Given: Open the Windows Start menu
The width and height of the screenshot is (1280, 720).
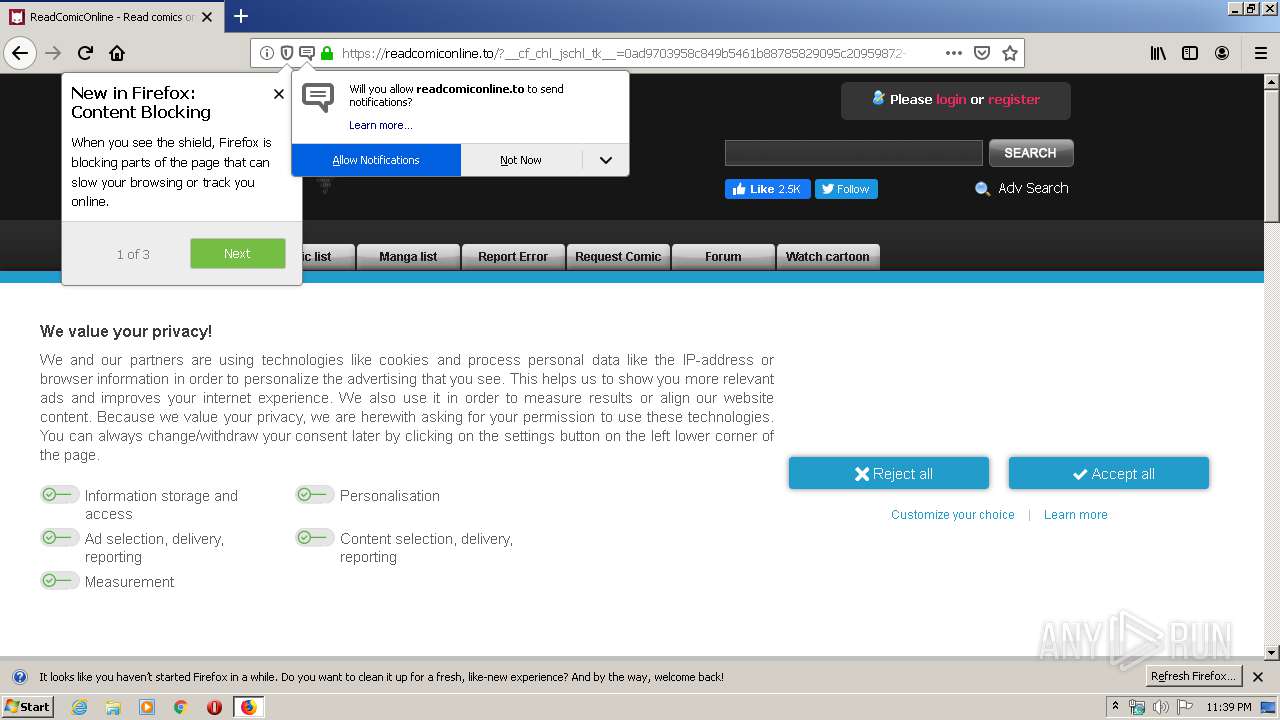Looking at the screenshot, I should tap(27, 707).
